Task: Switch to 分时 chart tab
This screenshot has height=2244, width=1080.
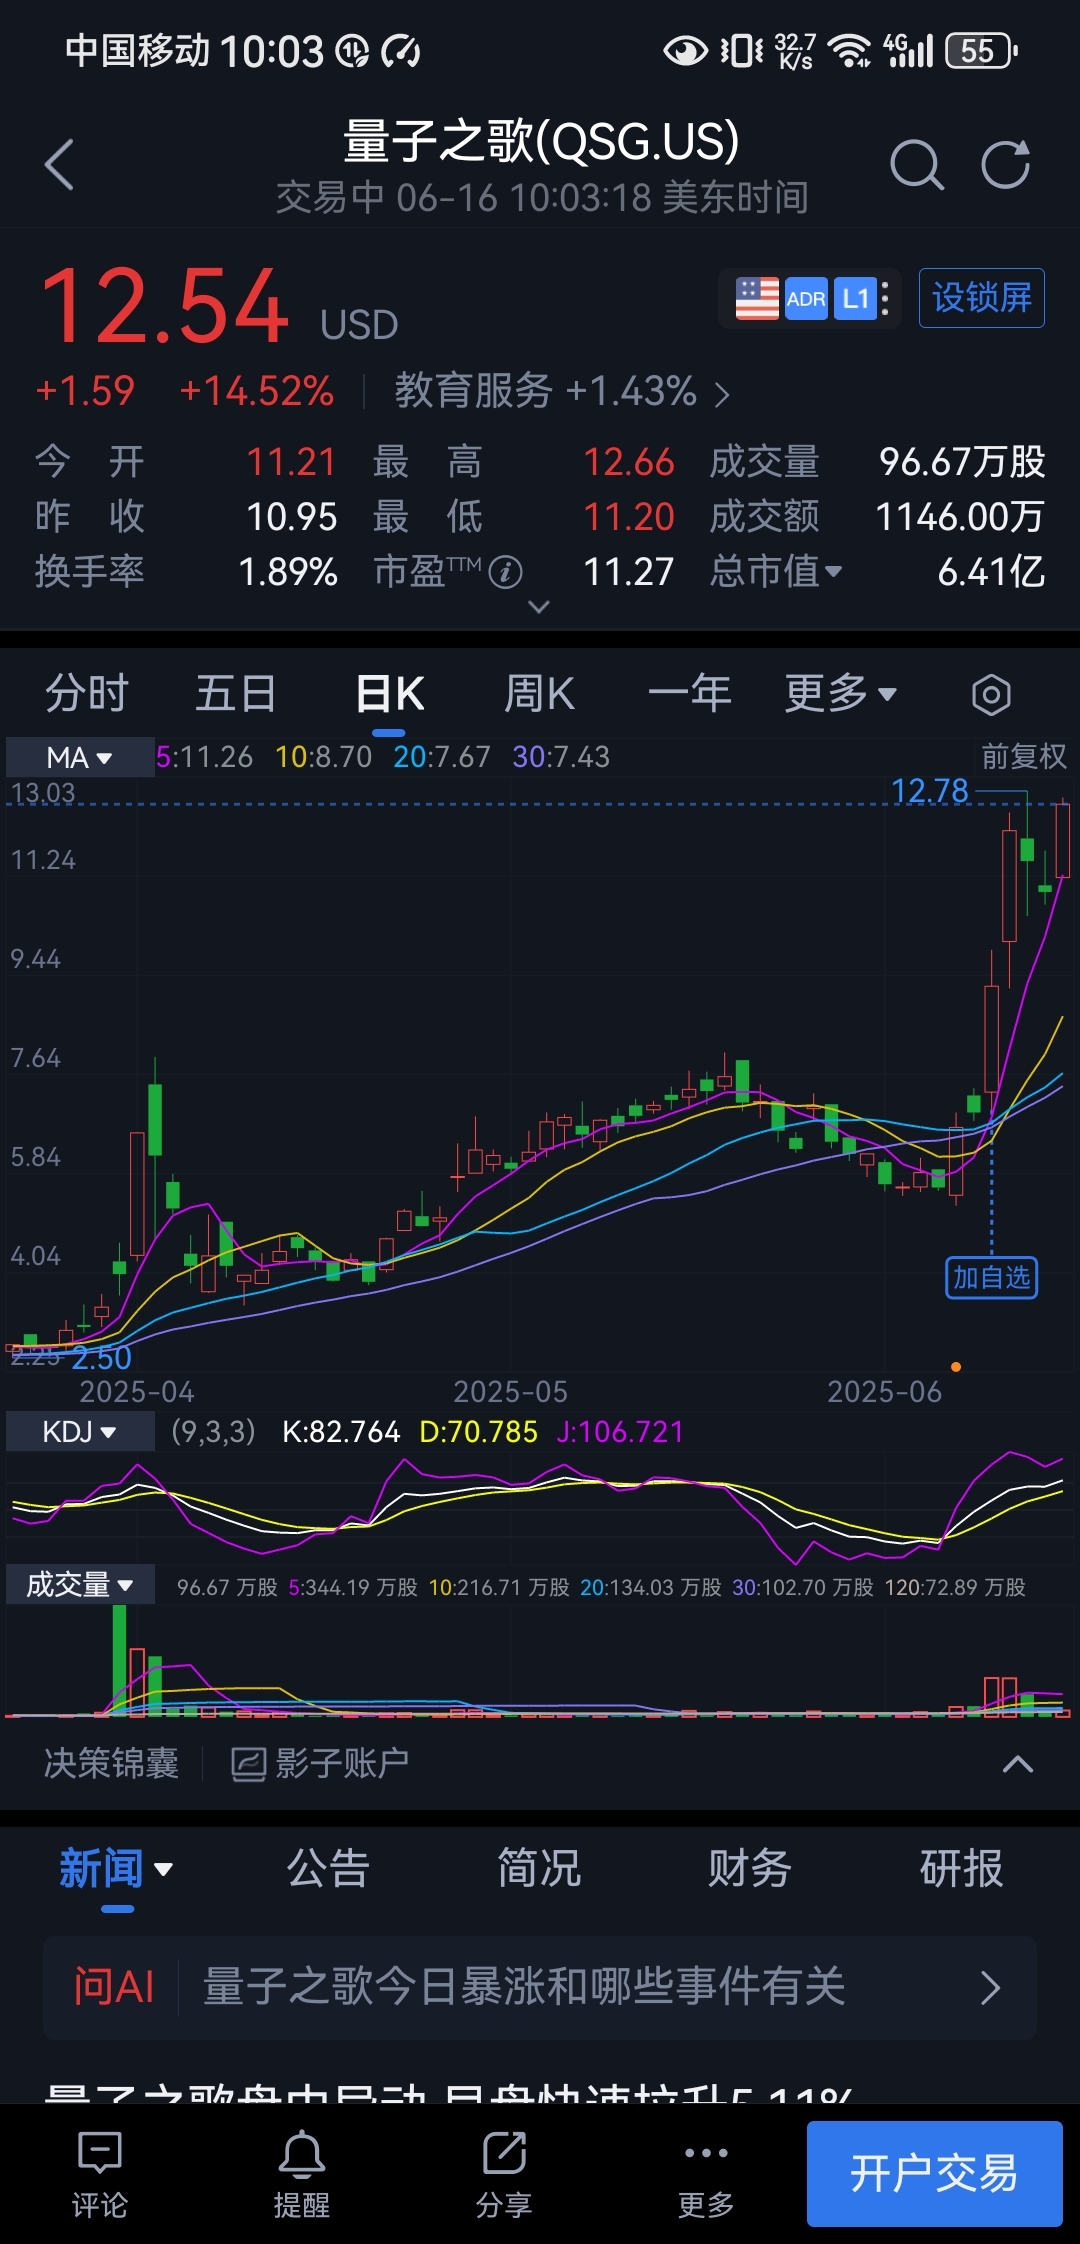Action: (x=87, y=693)
